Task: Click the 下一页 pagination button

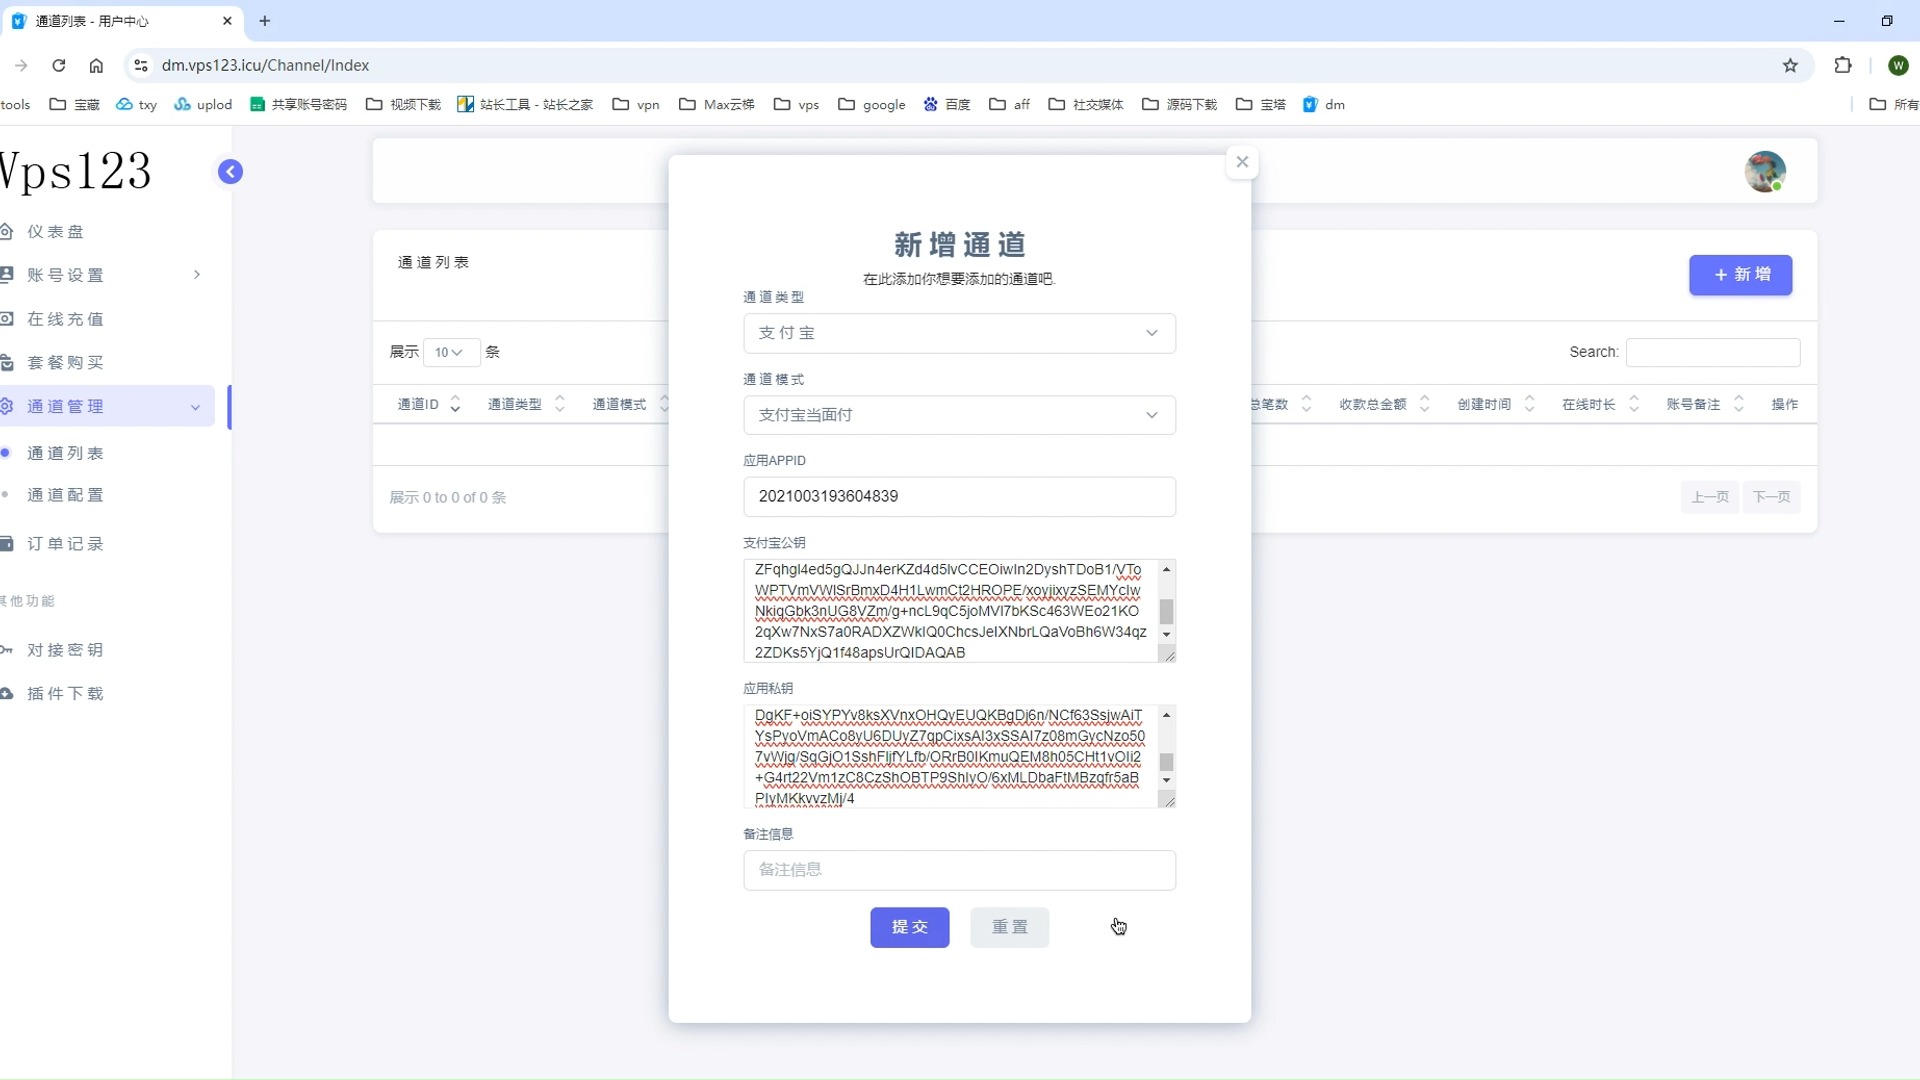Action: click(1771, 497)
